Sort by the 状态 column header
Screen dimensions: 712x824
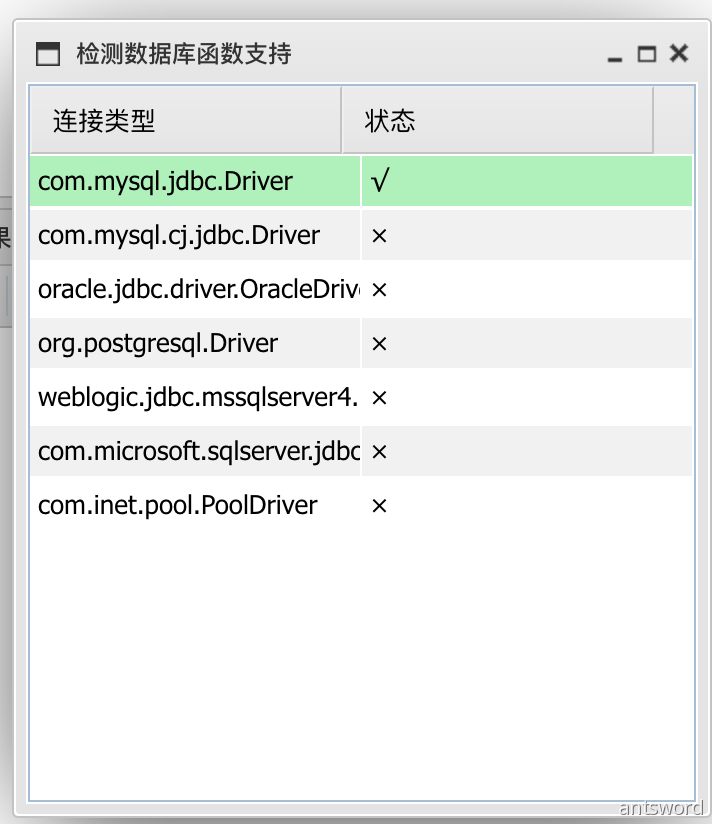(x=497, y=121)
